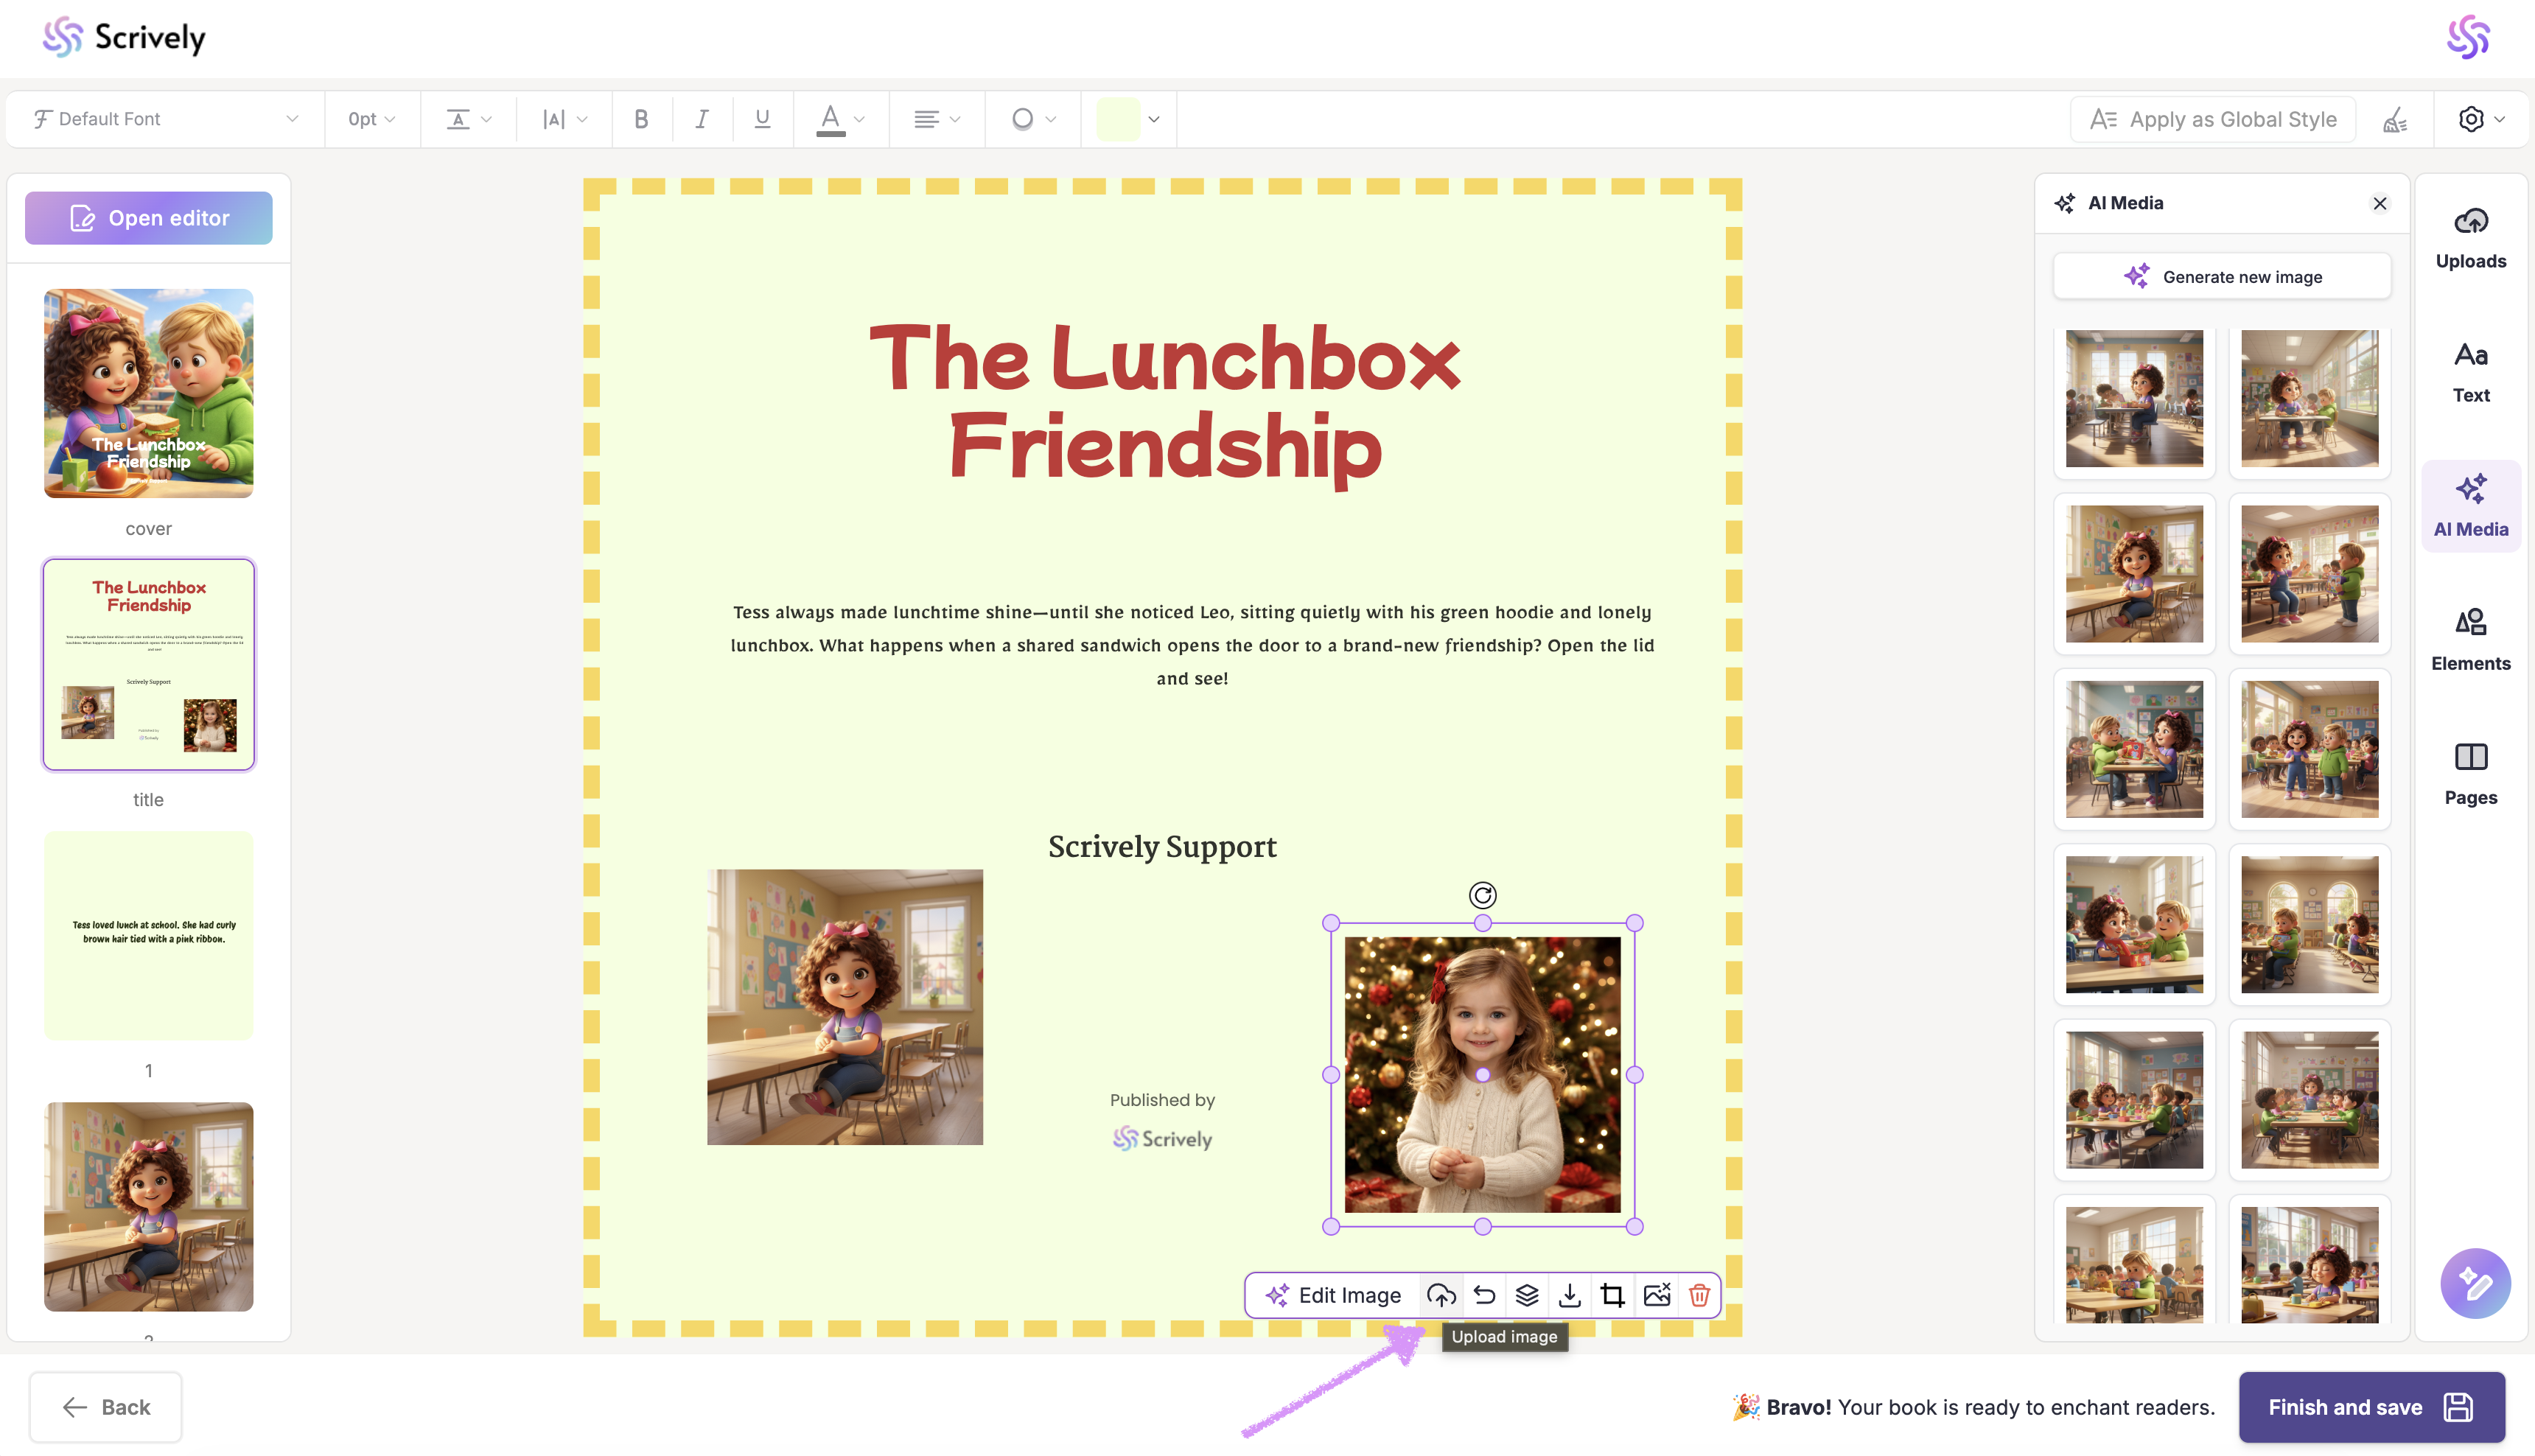
Task: Click the download image icon
Action: point(1569,1295)
